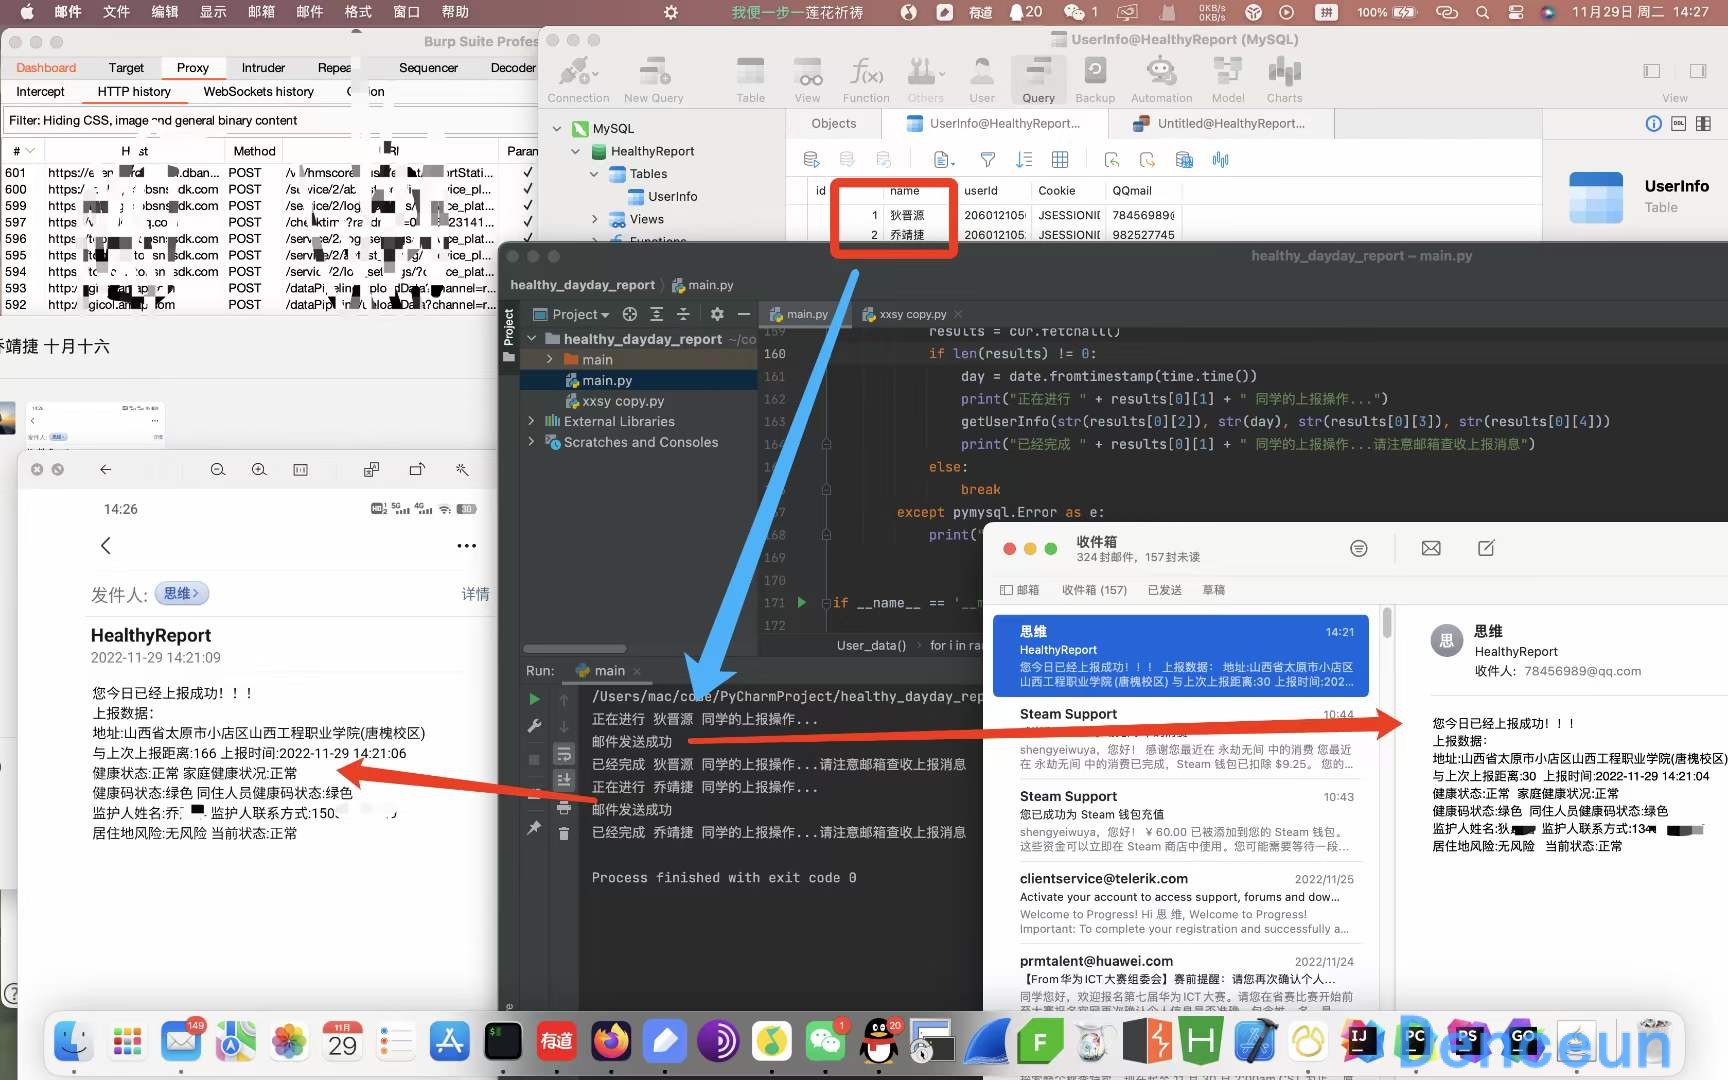
Task: Click the trash clear-output icon in Run console
Action: point(564,832)
